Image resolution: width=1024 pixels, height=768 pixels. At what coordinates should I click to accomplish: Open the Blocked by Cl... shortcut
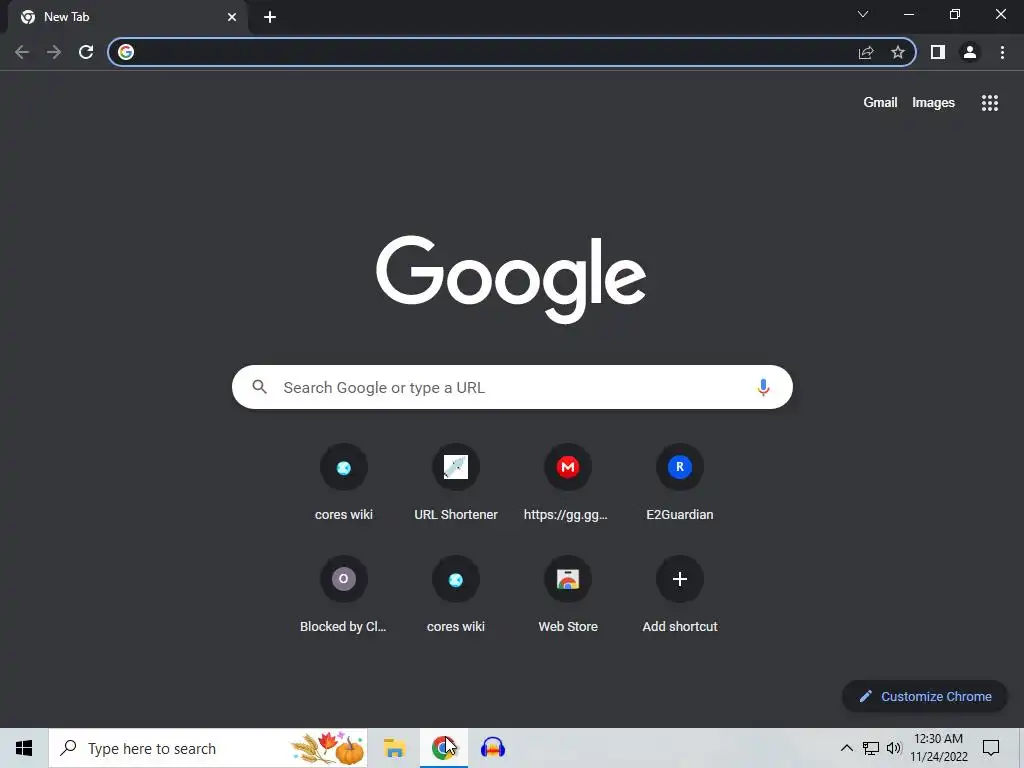[x=344, y=595]
